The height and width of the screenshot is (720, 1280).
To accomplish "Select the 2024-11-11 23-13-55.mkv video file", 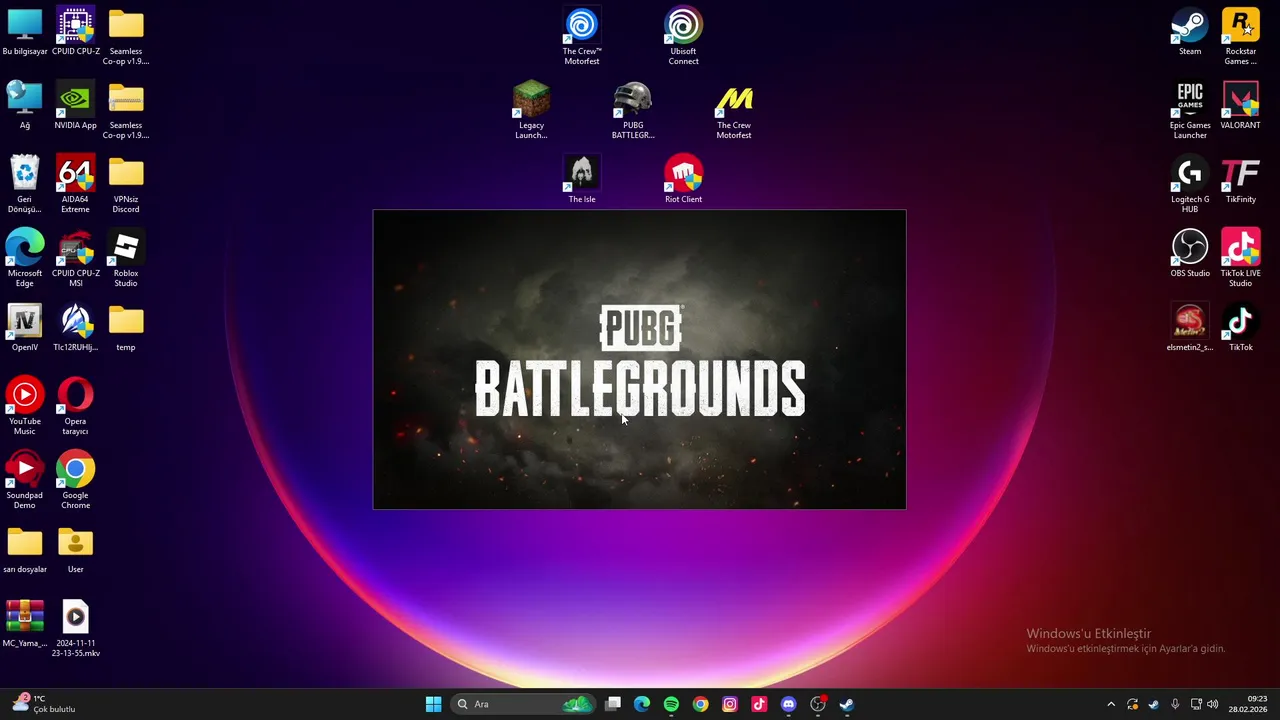I will (x=76, y=629).
